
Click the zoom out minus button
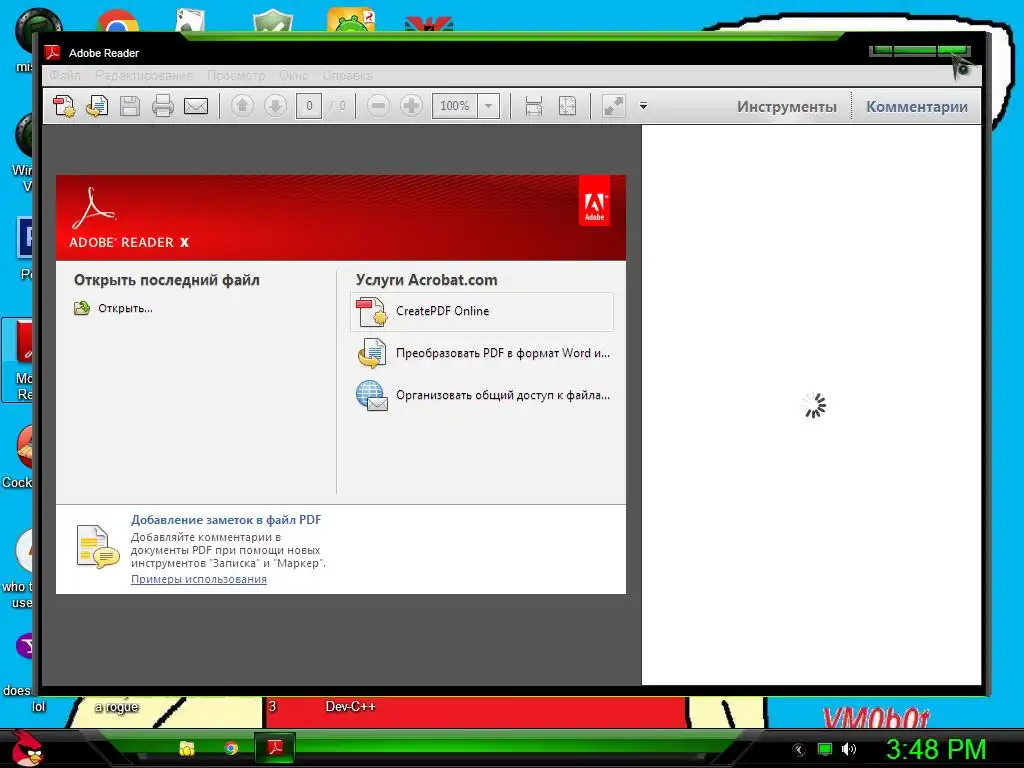coord(378,105)
